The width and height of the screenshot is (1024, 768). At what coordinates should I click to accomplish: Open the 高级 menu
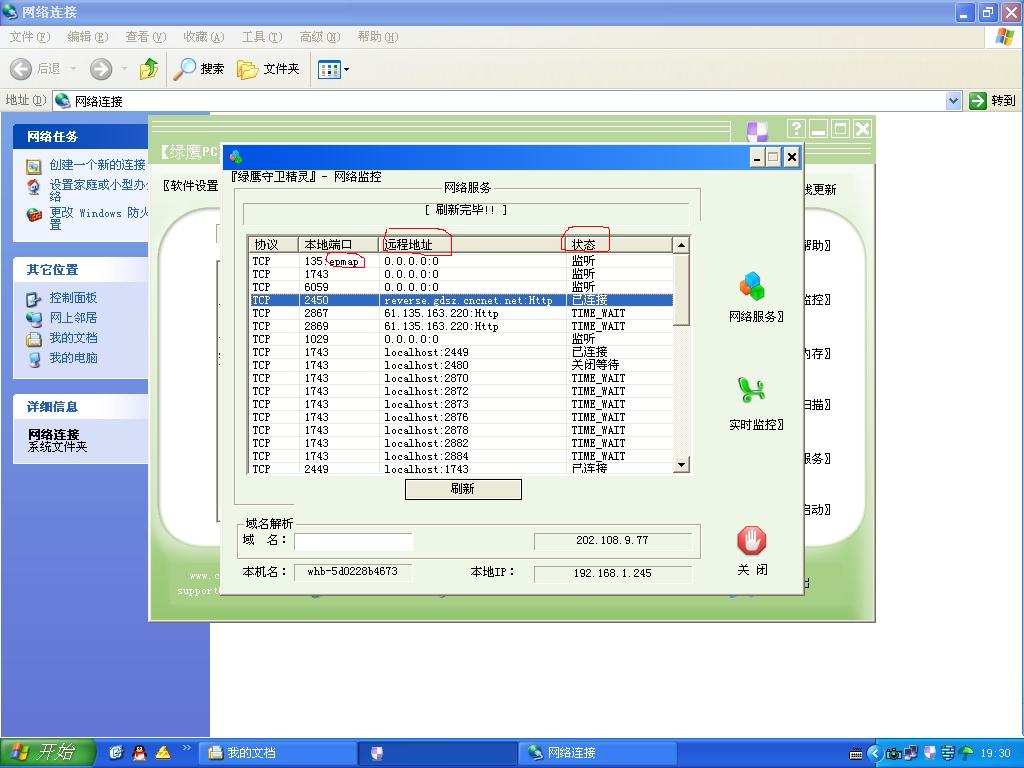[x=320, y=37]
